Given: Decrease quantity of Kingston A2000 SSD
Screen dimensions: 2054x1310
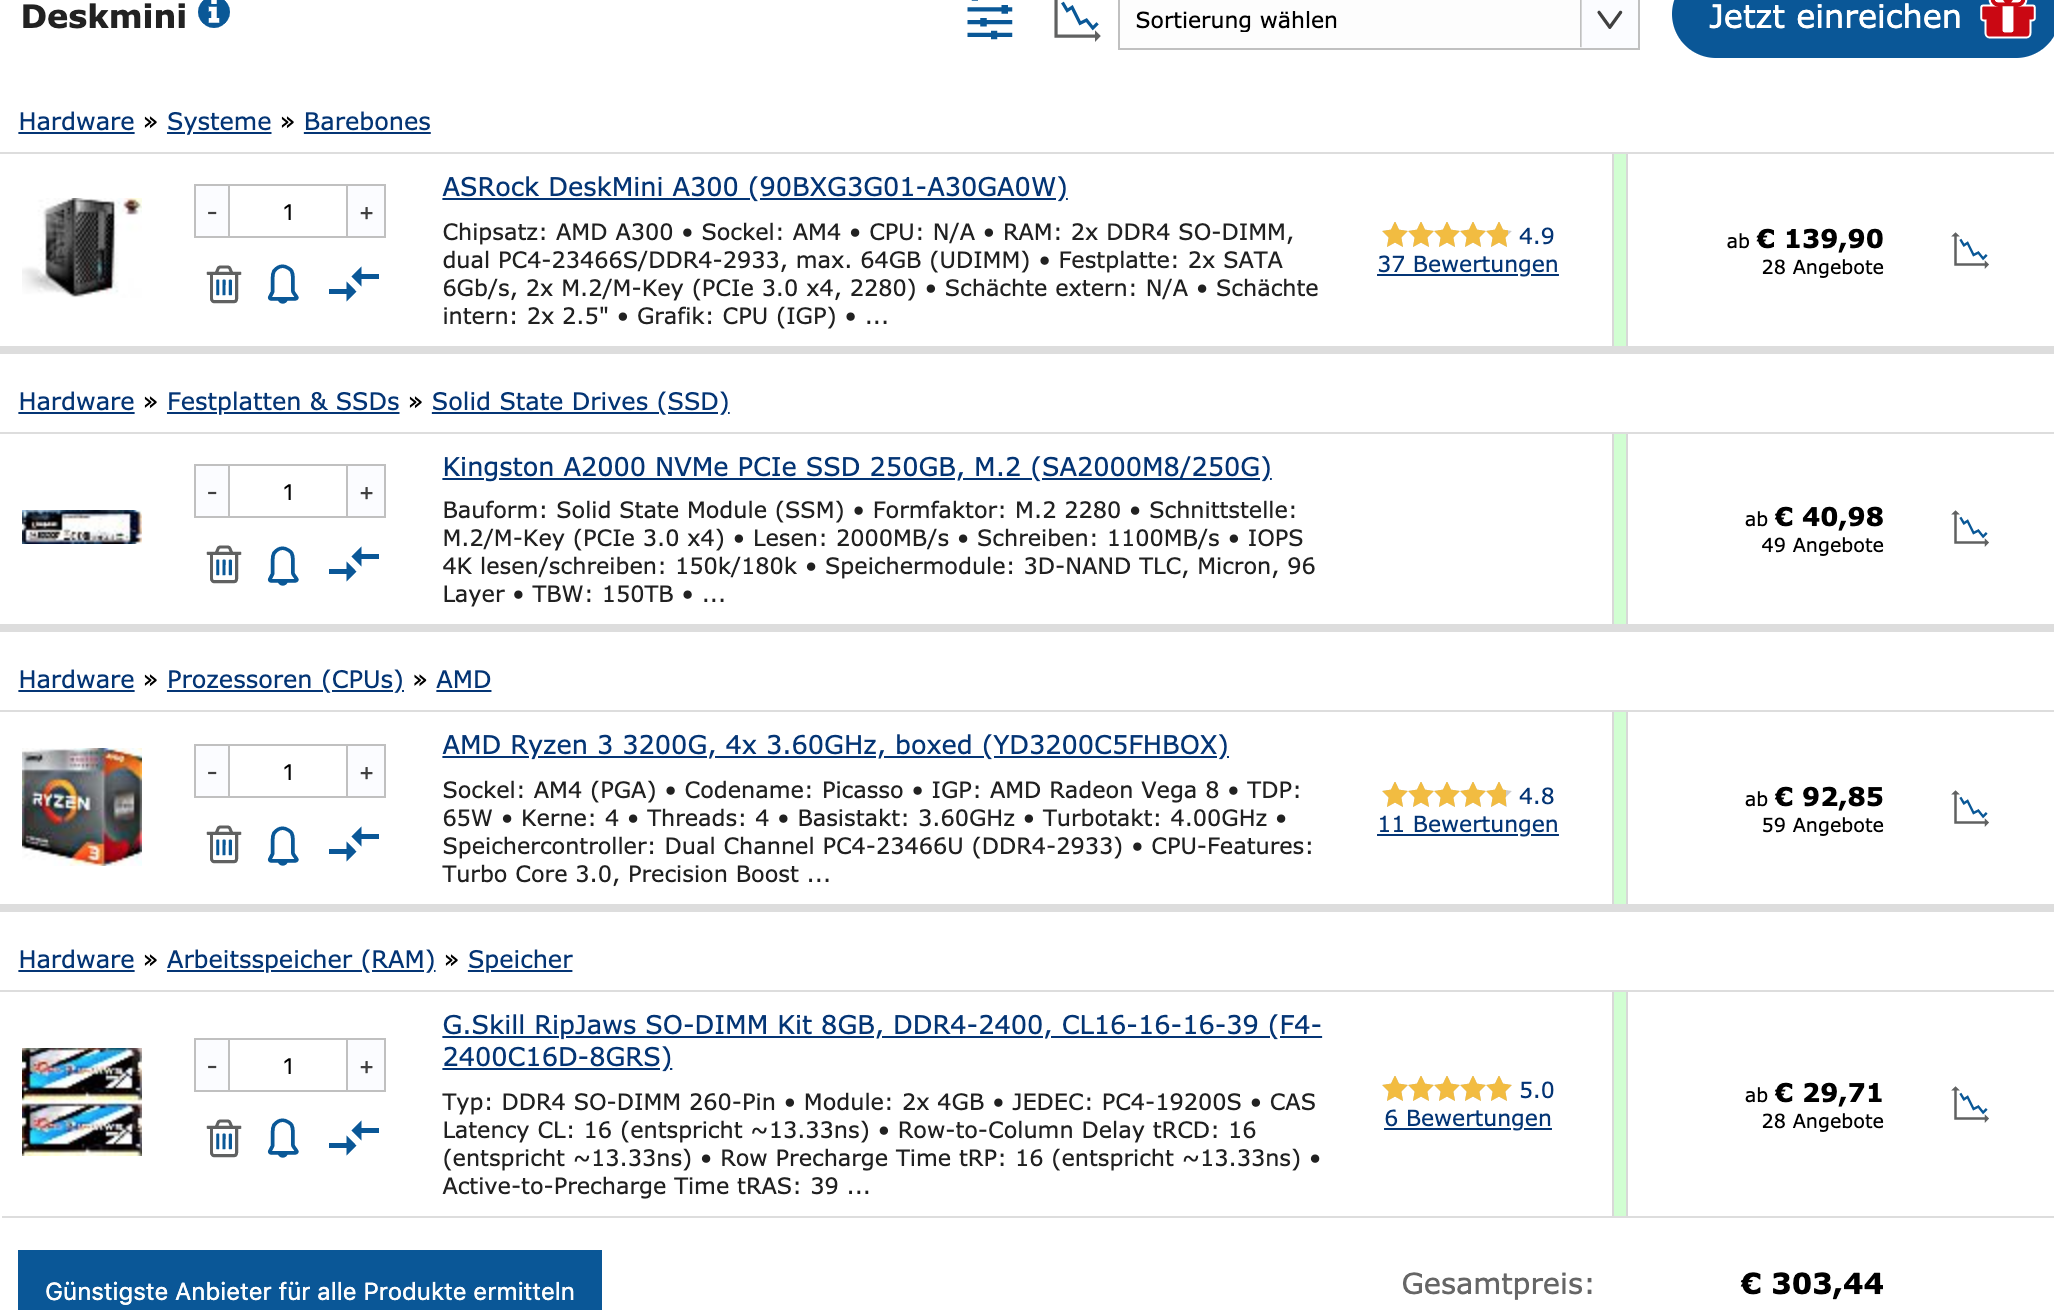Looking at the screenshot, I should 212,492.
